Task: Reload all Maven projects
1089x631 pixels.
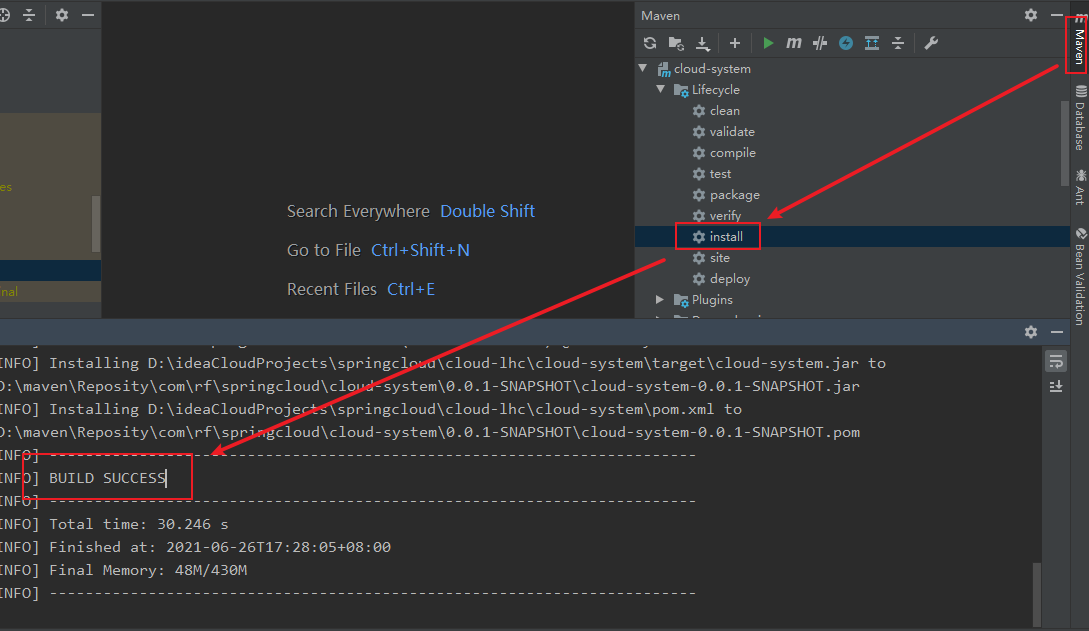Action: tap(649, 43)
